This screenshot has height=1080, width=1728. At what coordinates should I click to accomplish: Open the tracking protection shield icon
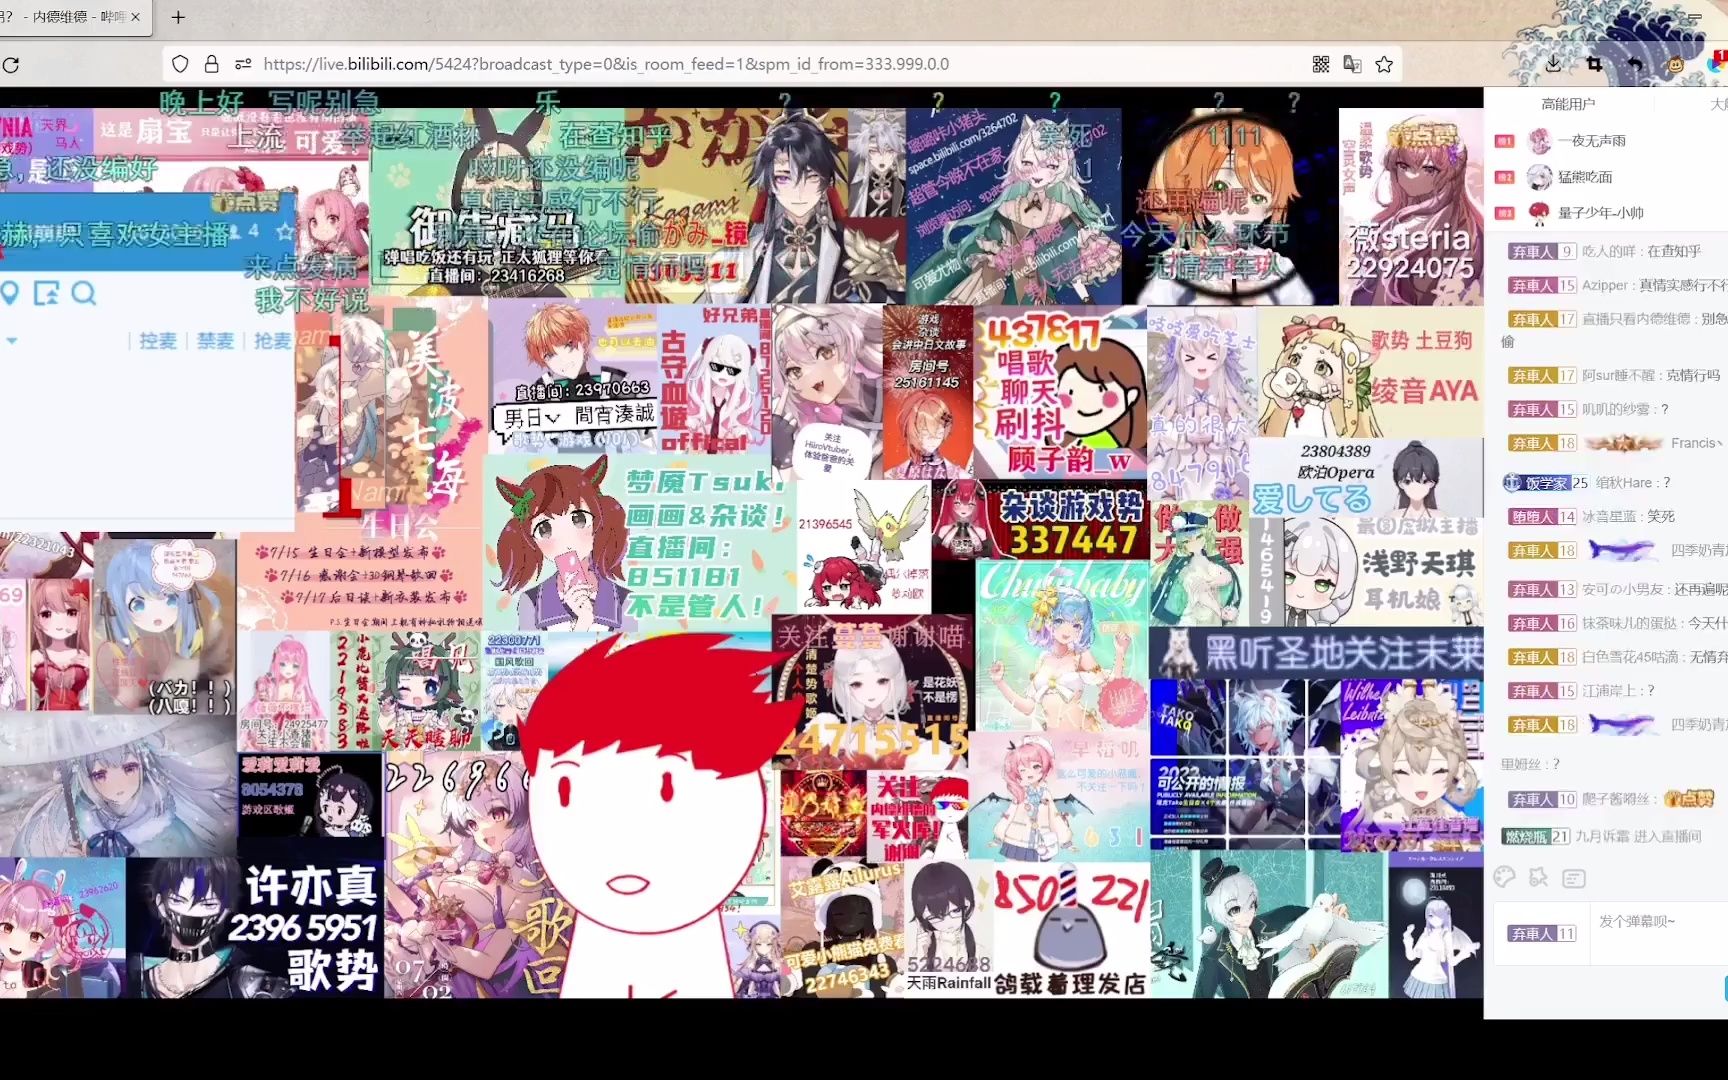180,64
